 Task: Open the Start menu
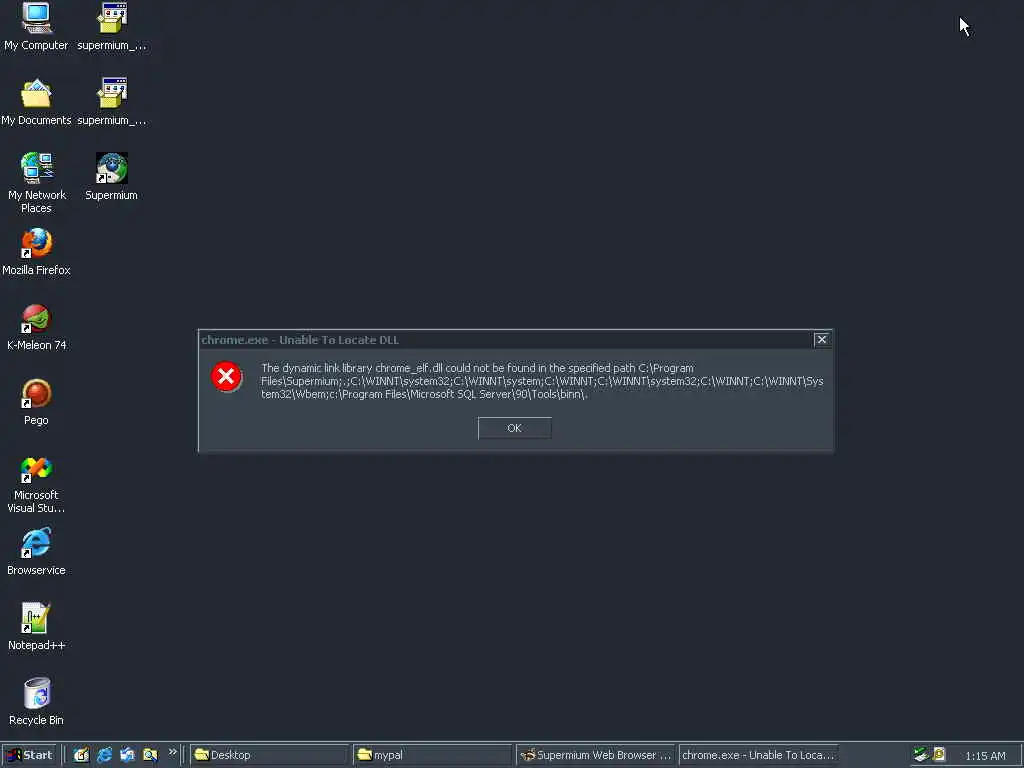point(30,755)
